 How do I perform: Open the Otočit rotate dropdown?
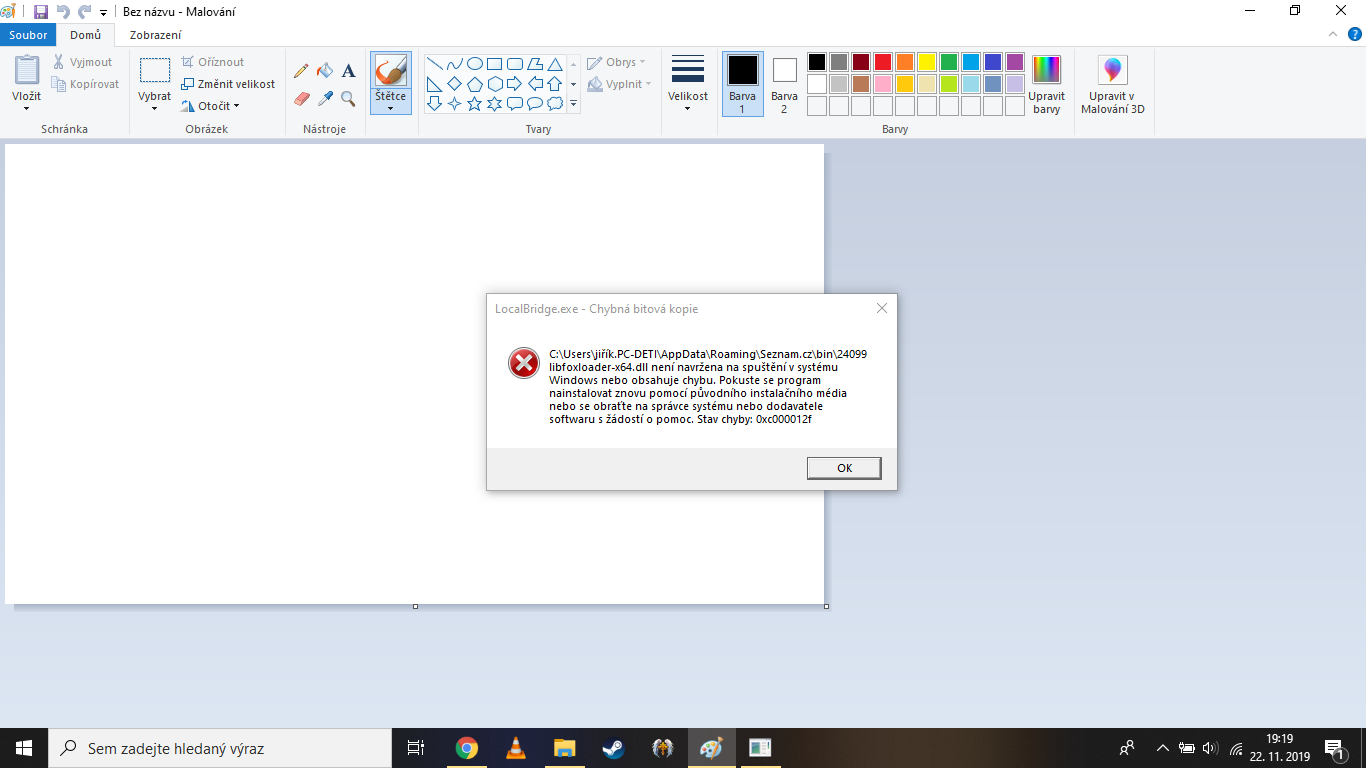(211, 106)
